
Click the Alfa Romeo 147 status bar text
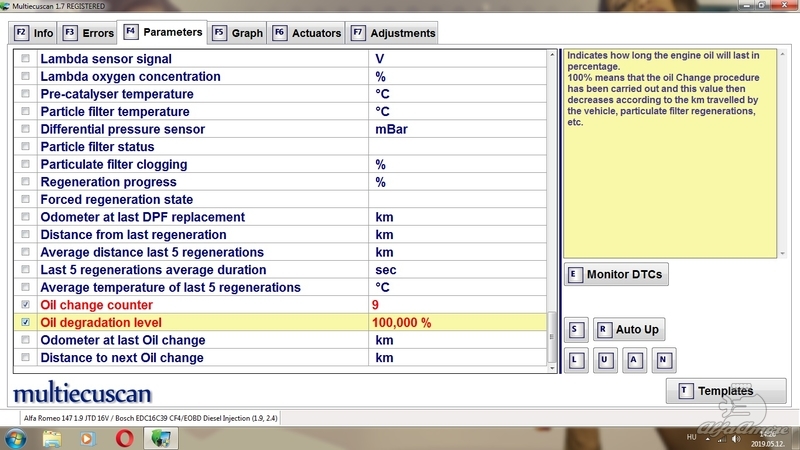pos(151,418)
